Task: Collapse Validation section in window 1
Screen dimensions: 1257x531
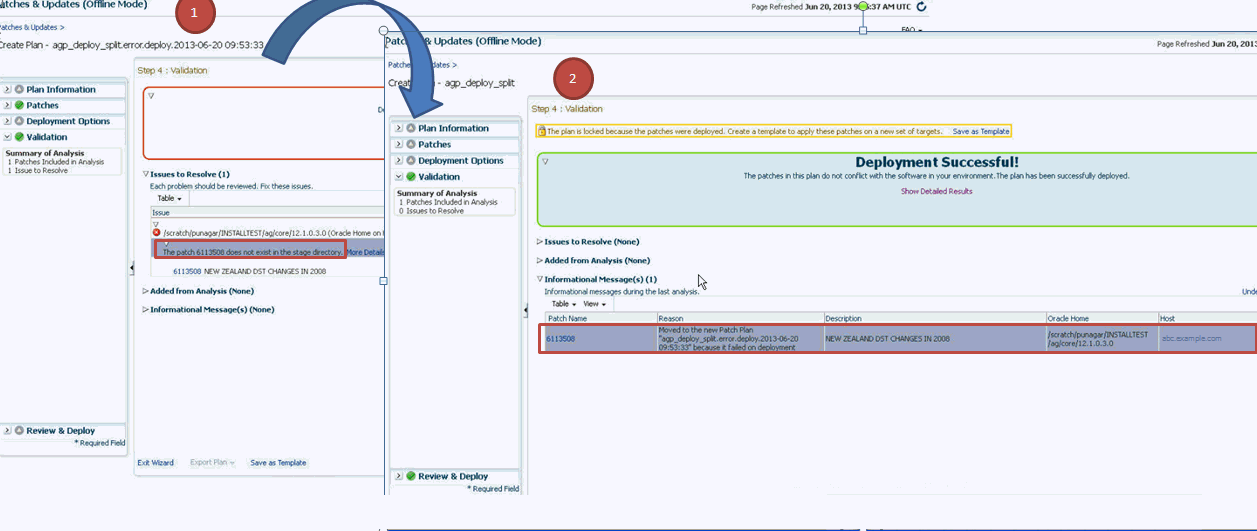Action: click(7, 137)
